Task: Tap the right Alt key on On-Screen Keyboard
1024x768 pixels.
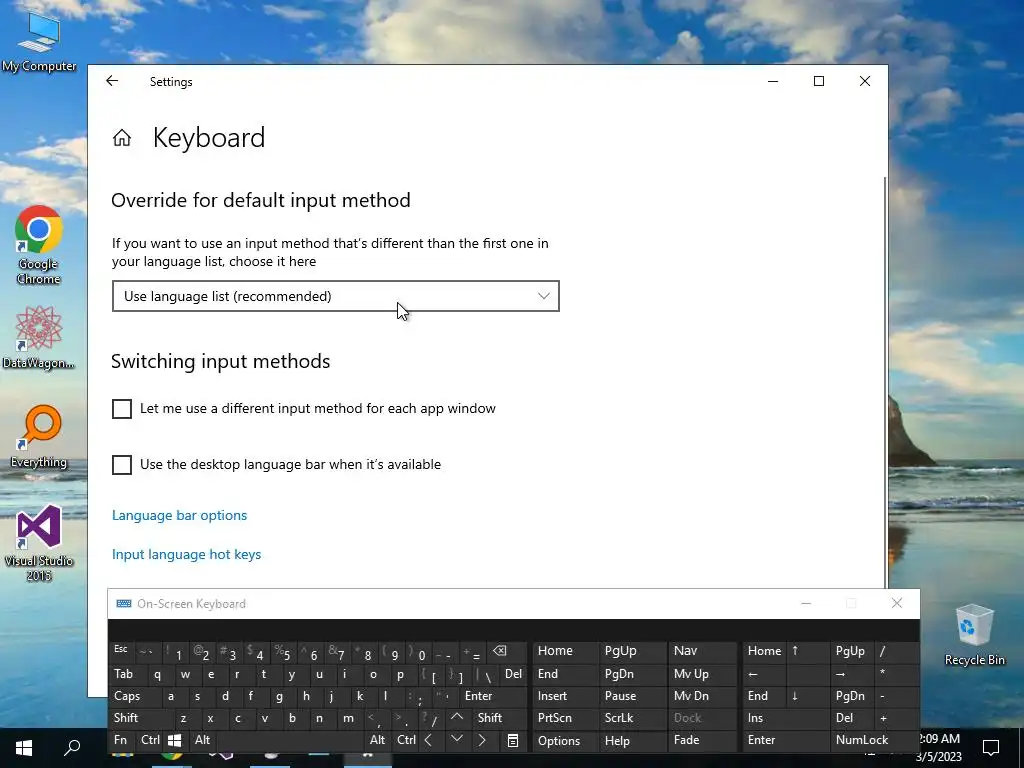Action: 377,741
